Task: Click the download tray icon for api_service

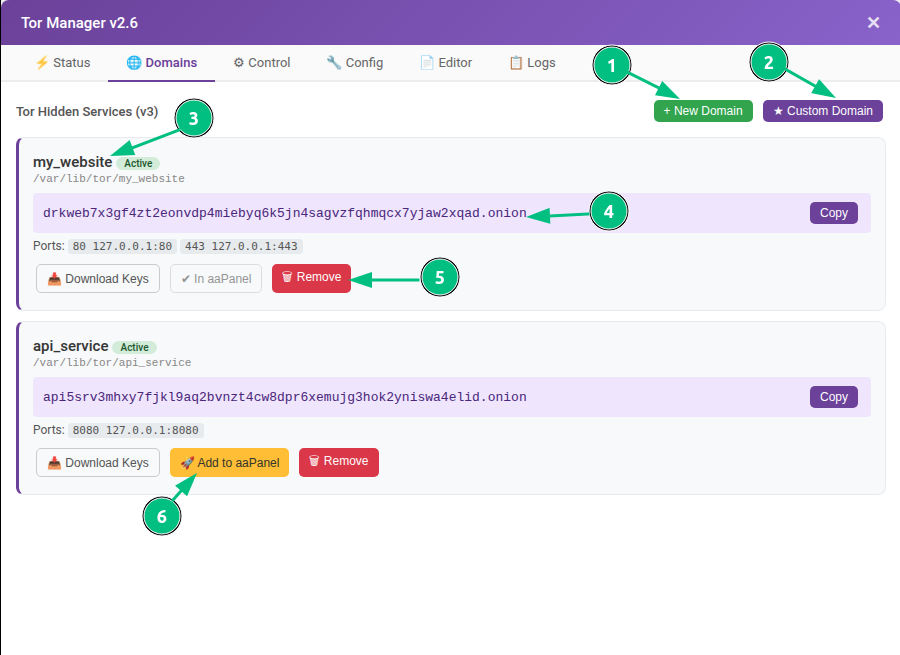Action: [54, 463]
